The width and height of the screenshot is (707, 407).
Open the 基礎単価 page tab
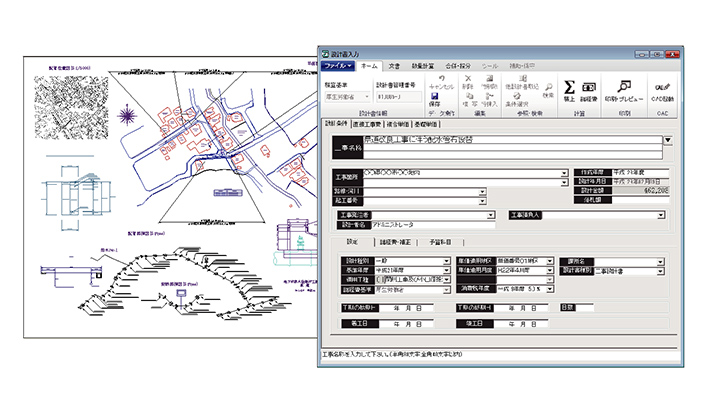tap(425, 124)
